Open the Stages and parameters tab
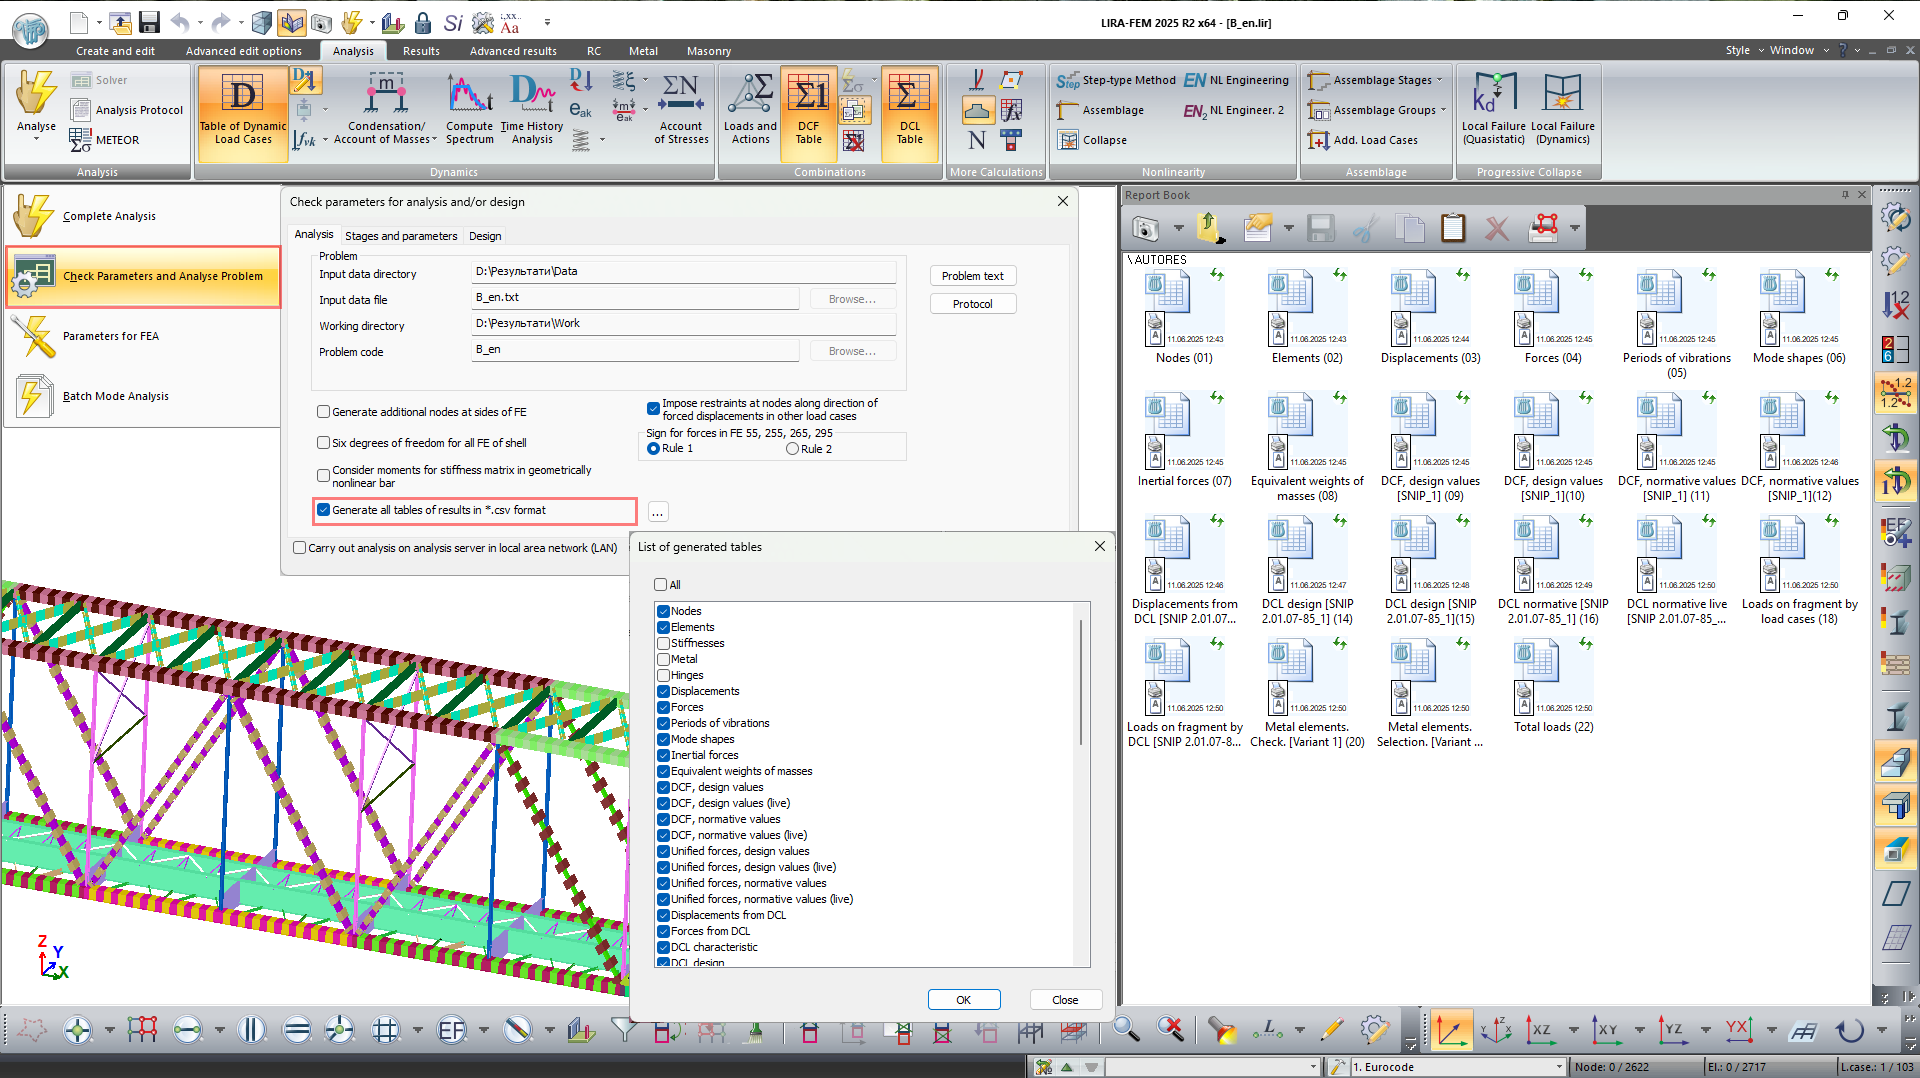1920x1078 pixels. coord(400,236)
